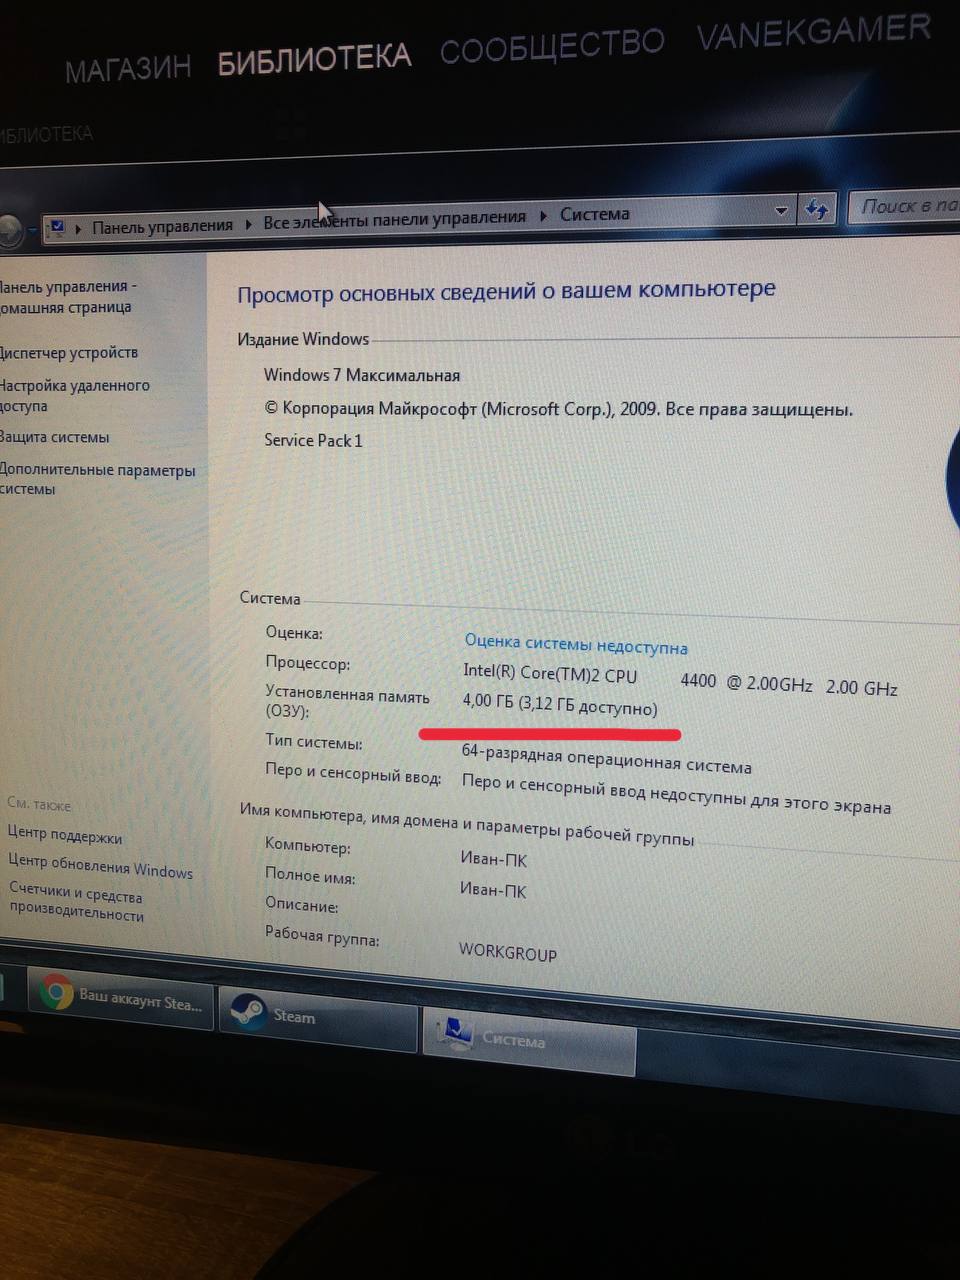960x1280 pixels.
Task: Click the Система breadcrumb segment
Action: click(595, 213)
